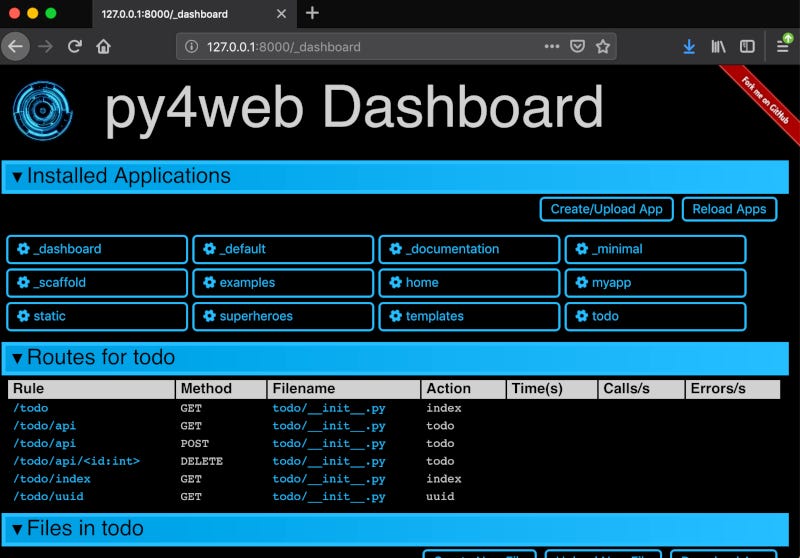
Task: Open Fork me on GitHub ribbon
Action: point(764,100)
